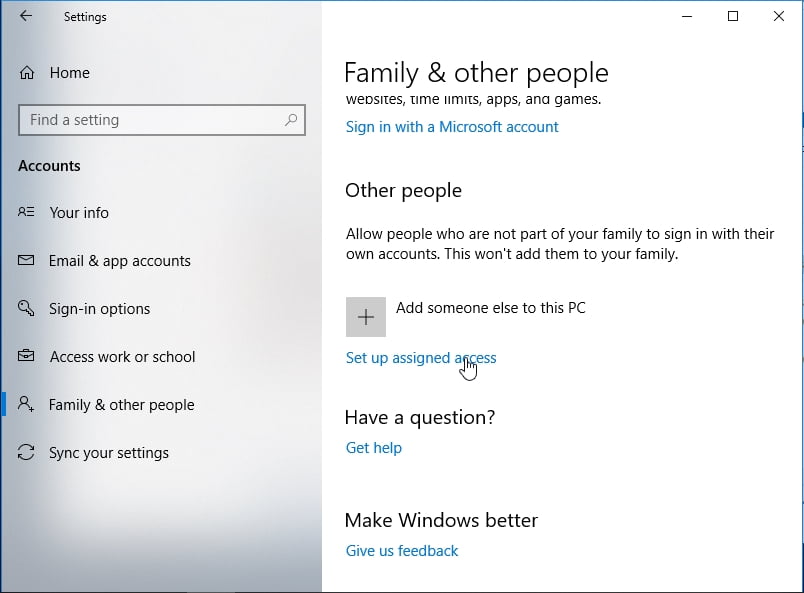Select the Your info person-card icon
This screenshot has width=804, height=593.
[x=27, y=213]
